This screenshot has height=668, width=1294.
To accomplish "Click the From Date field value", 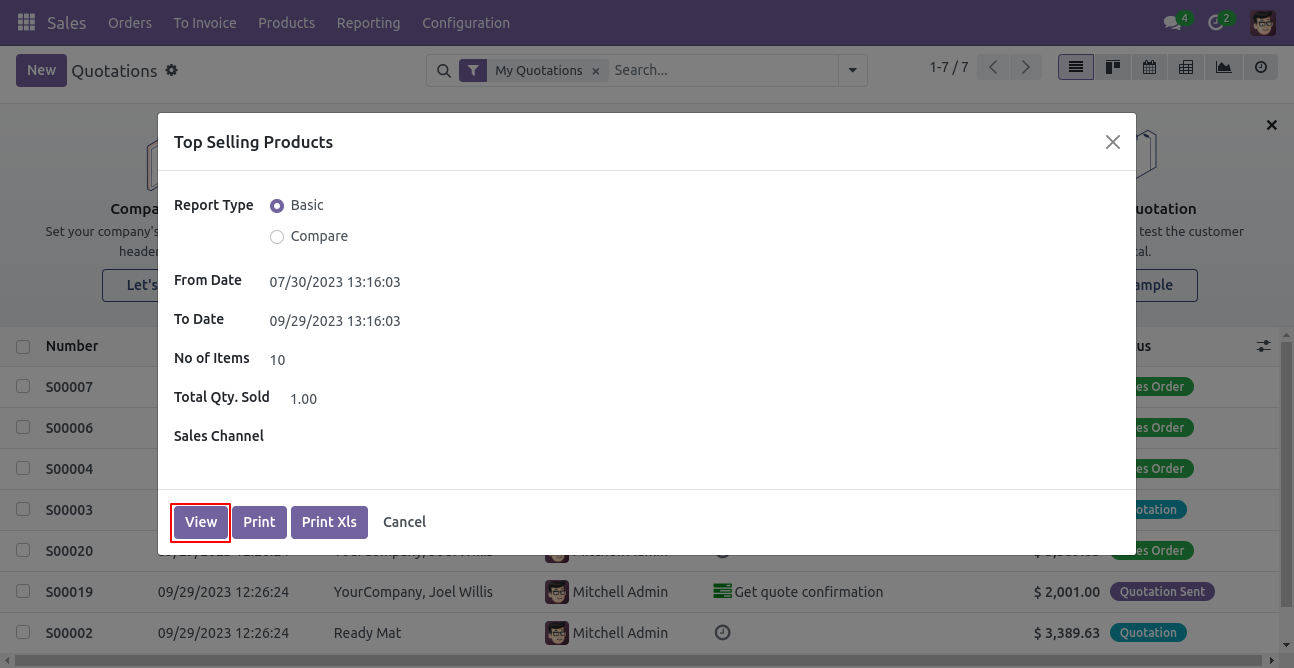I will (x=335, y=282).
